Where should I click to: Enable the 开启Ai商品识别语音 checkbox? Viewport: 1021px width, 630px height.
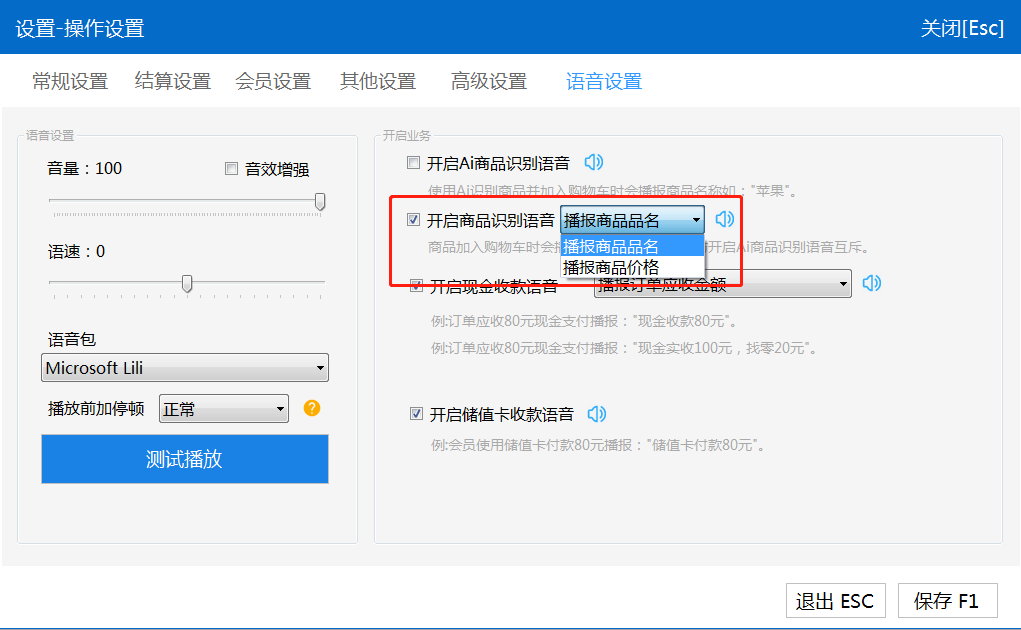click(x=414, y=163)
